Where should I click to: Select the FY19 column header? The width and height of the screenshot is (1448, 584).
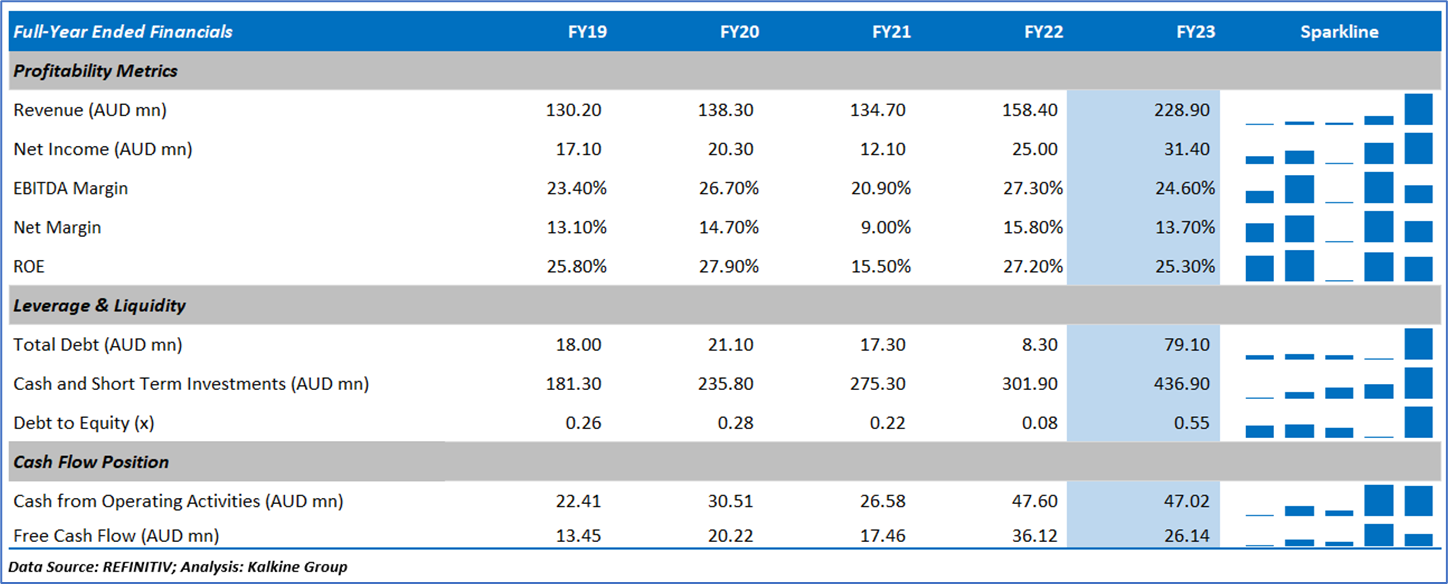click(587, 32)
